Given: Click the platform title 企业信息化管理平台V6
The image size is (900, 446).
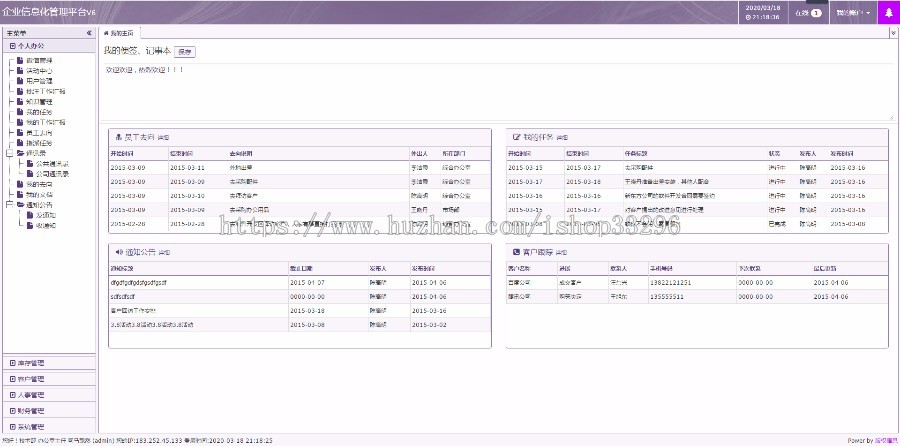Looking at the screenshot, I should 48,12.
